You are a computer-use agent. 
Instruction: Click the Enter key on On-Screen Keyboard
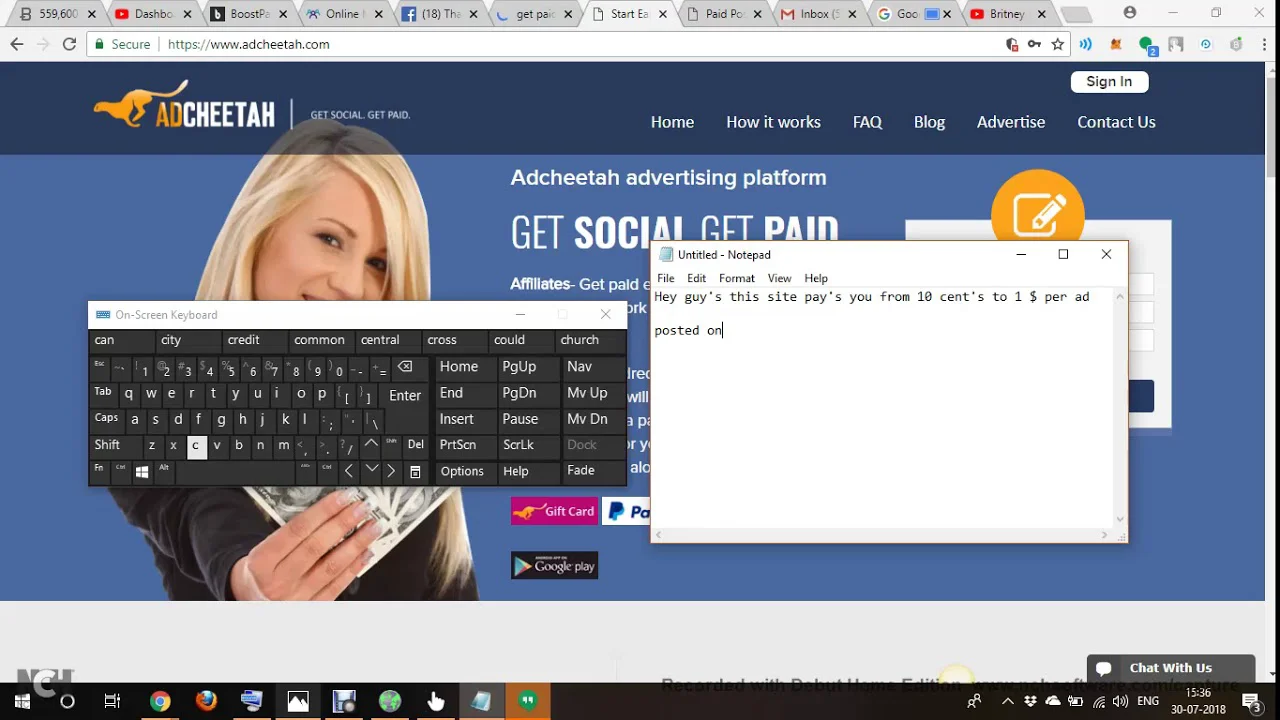405,396
